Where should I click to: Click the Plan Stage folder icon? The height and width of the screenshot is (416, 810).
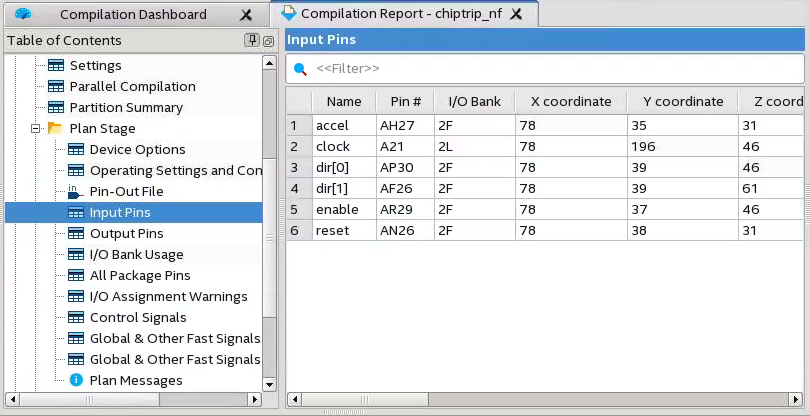point(55,128)
